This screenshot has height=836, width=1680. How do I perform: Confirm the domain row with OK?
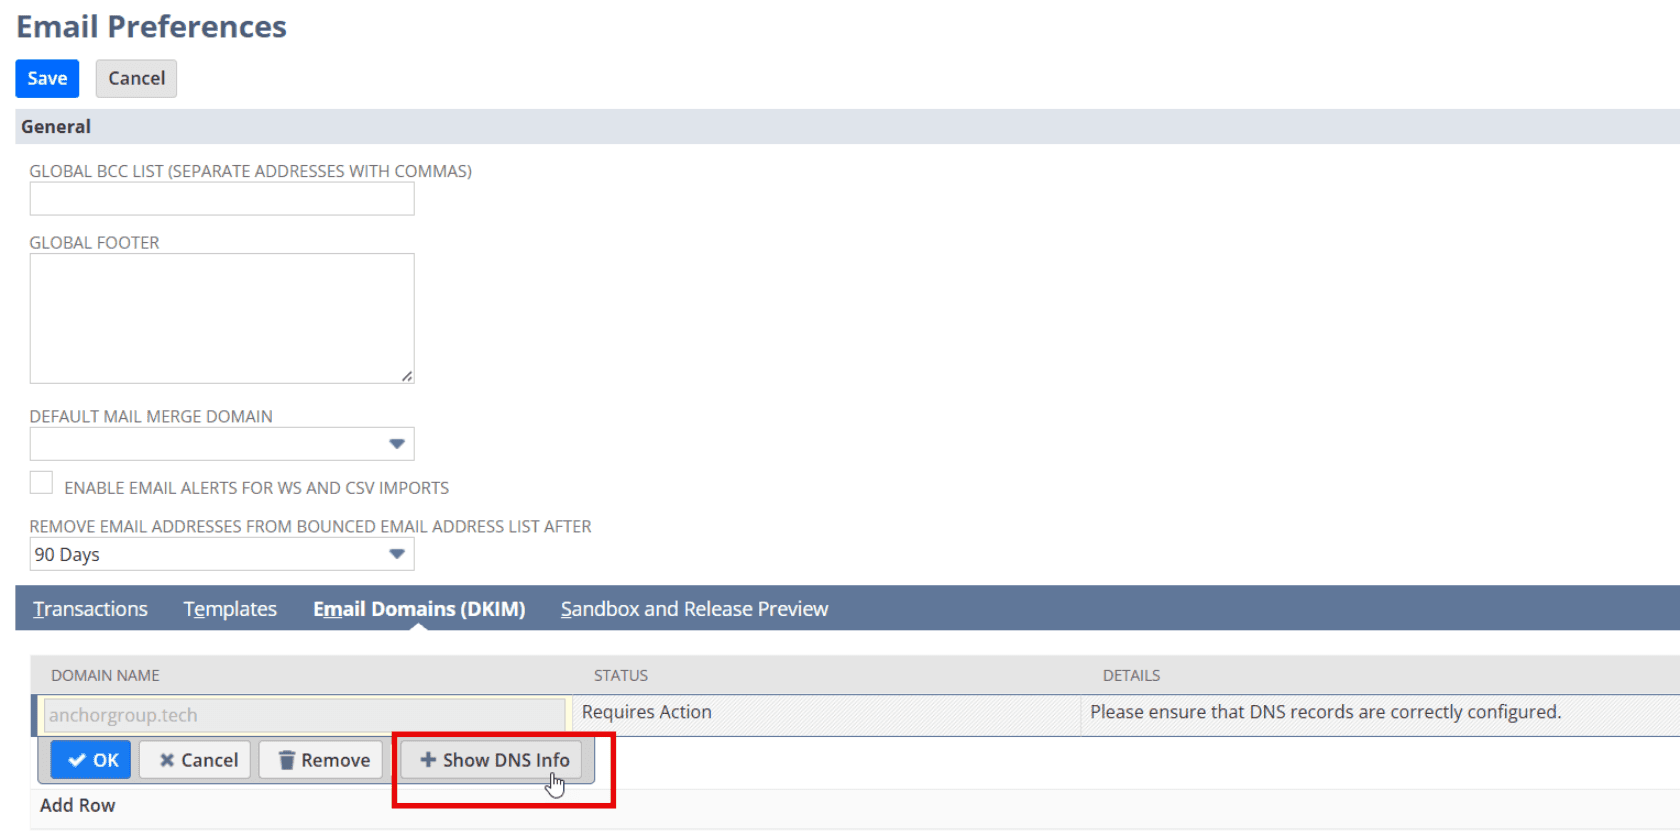click(92, 760)
